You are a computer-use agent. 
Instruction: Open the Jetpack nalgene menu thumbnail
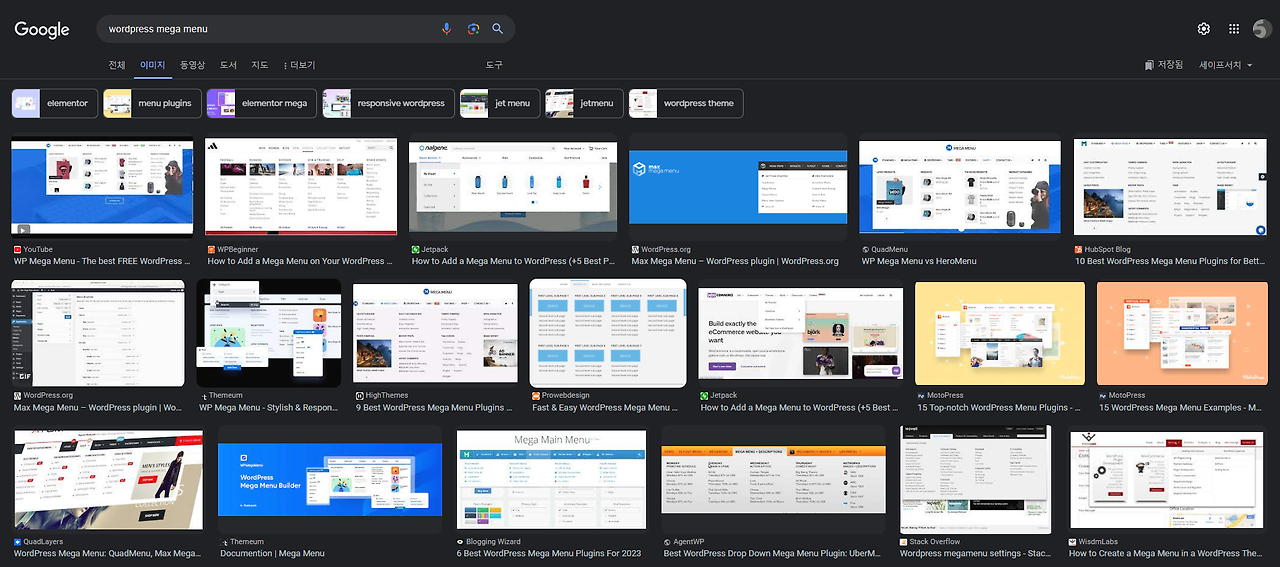point(513,186)
